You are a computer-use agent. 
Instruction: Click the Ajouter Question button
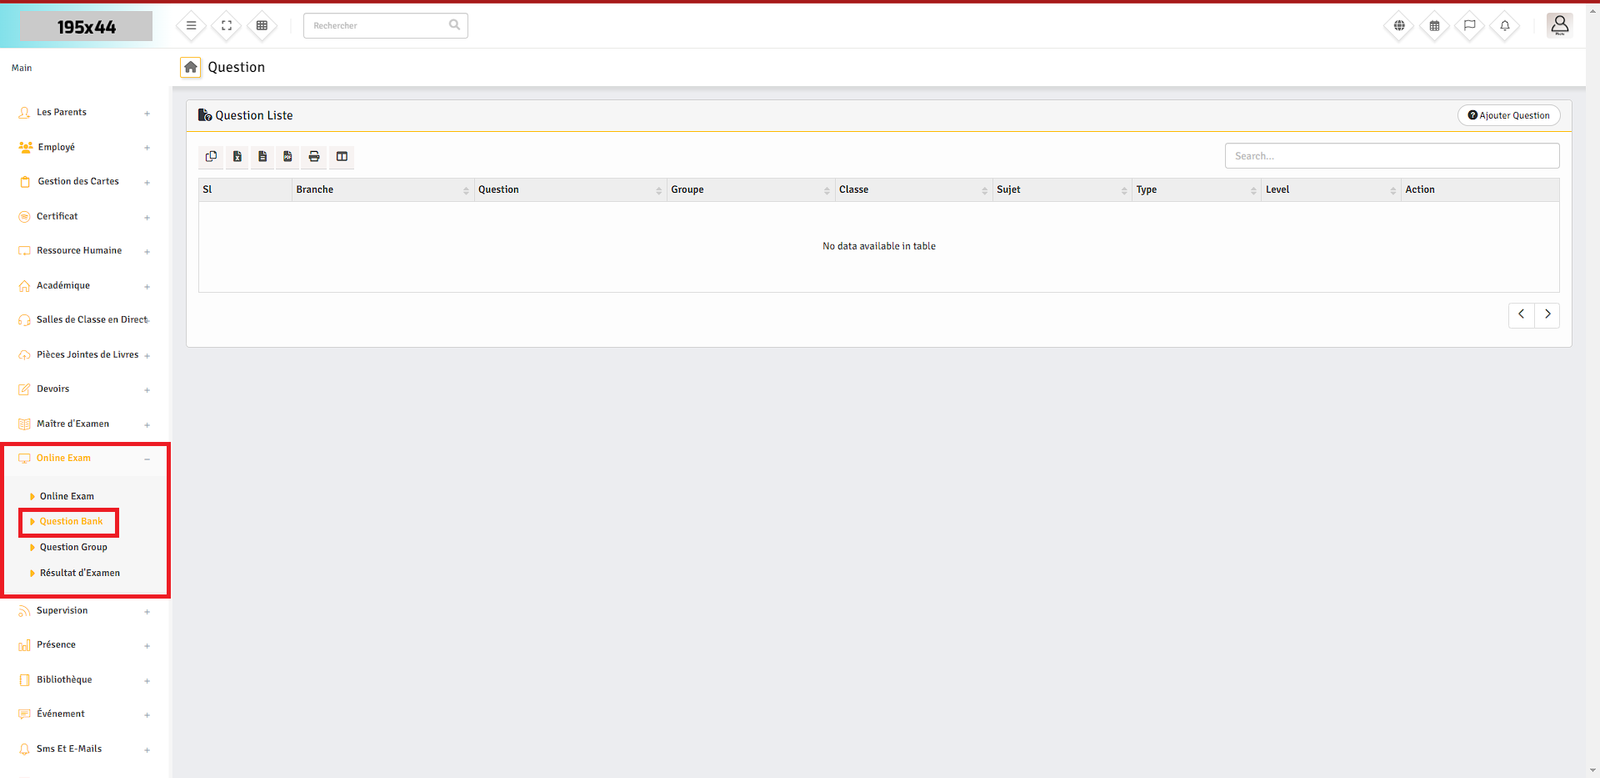(x=1508, y=116)
